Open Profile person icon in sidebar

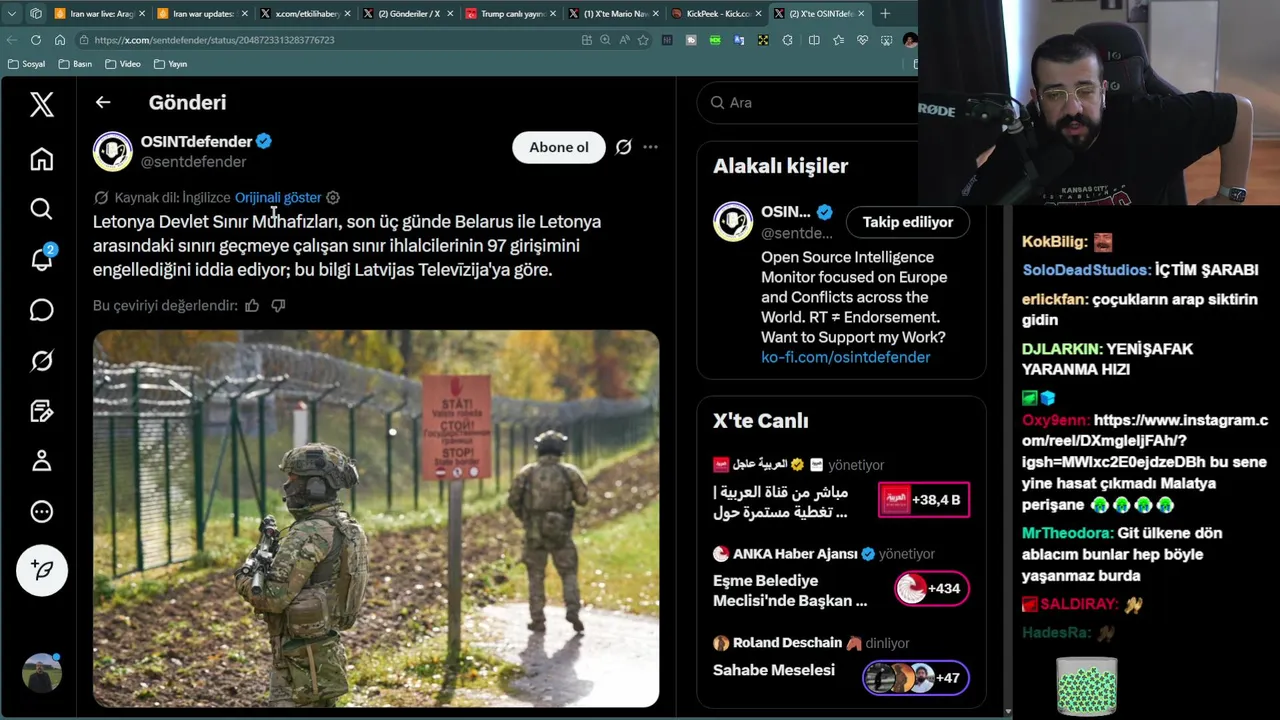pyautogui.click(x=41, y=461)
